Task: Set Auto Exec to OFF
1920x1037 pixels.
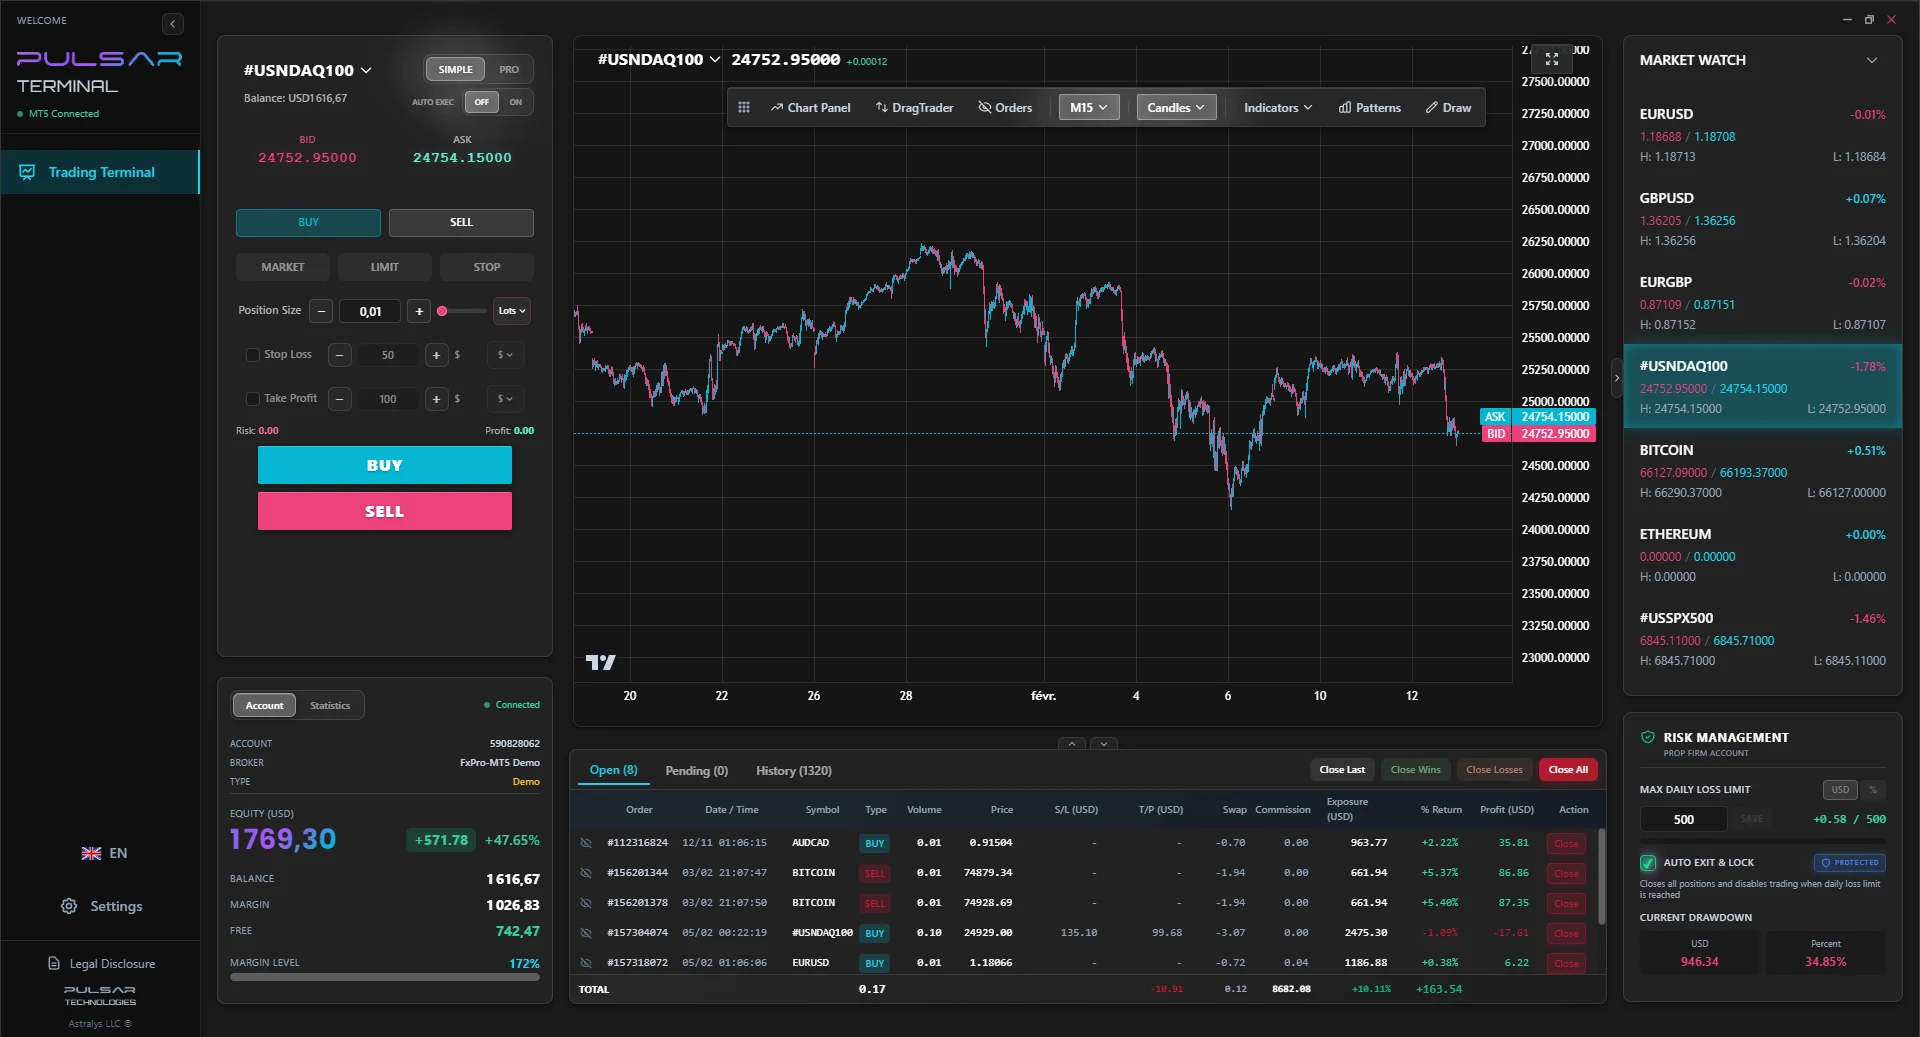Action: click(482, 102)
